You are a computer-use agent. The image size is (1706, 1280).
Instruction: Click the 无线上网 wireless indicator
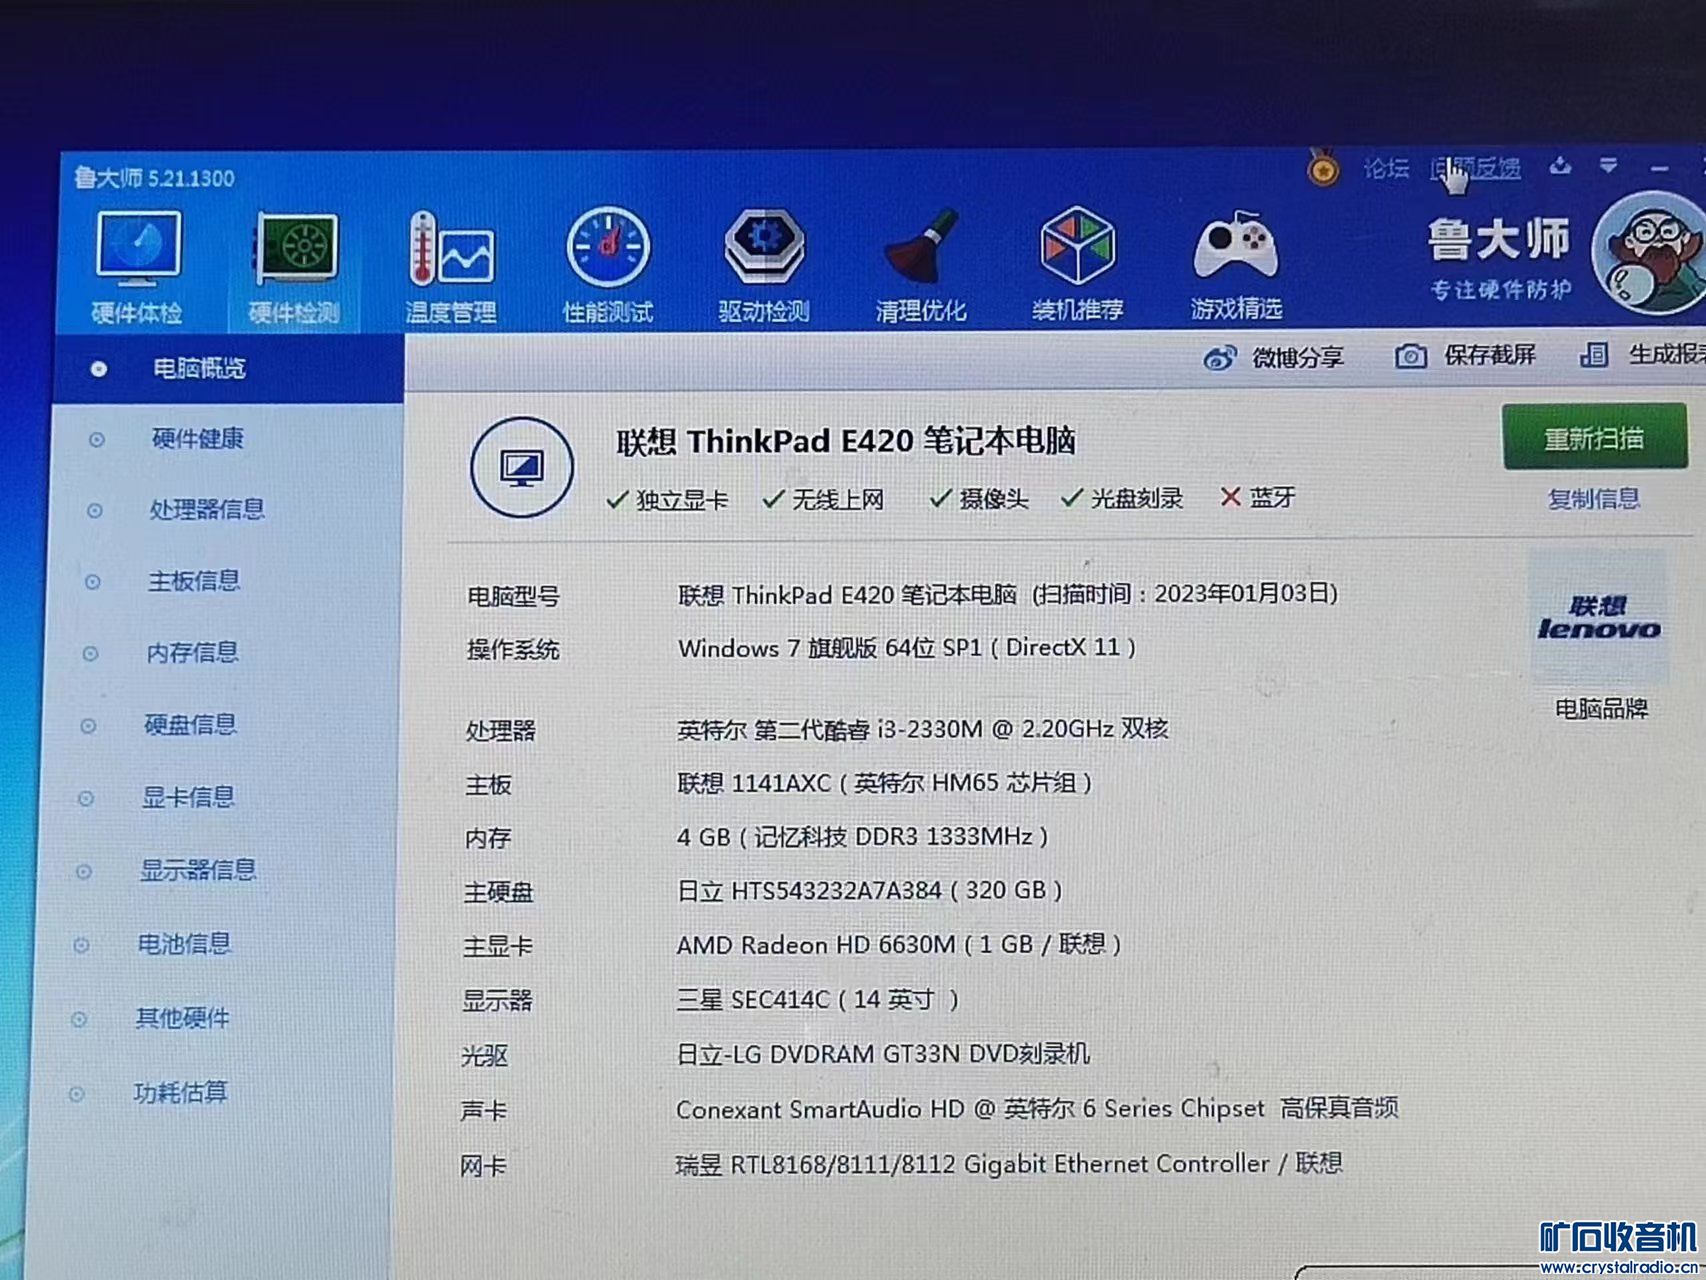[x=823, y=499]
